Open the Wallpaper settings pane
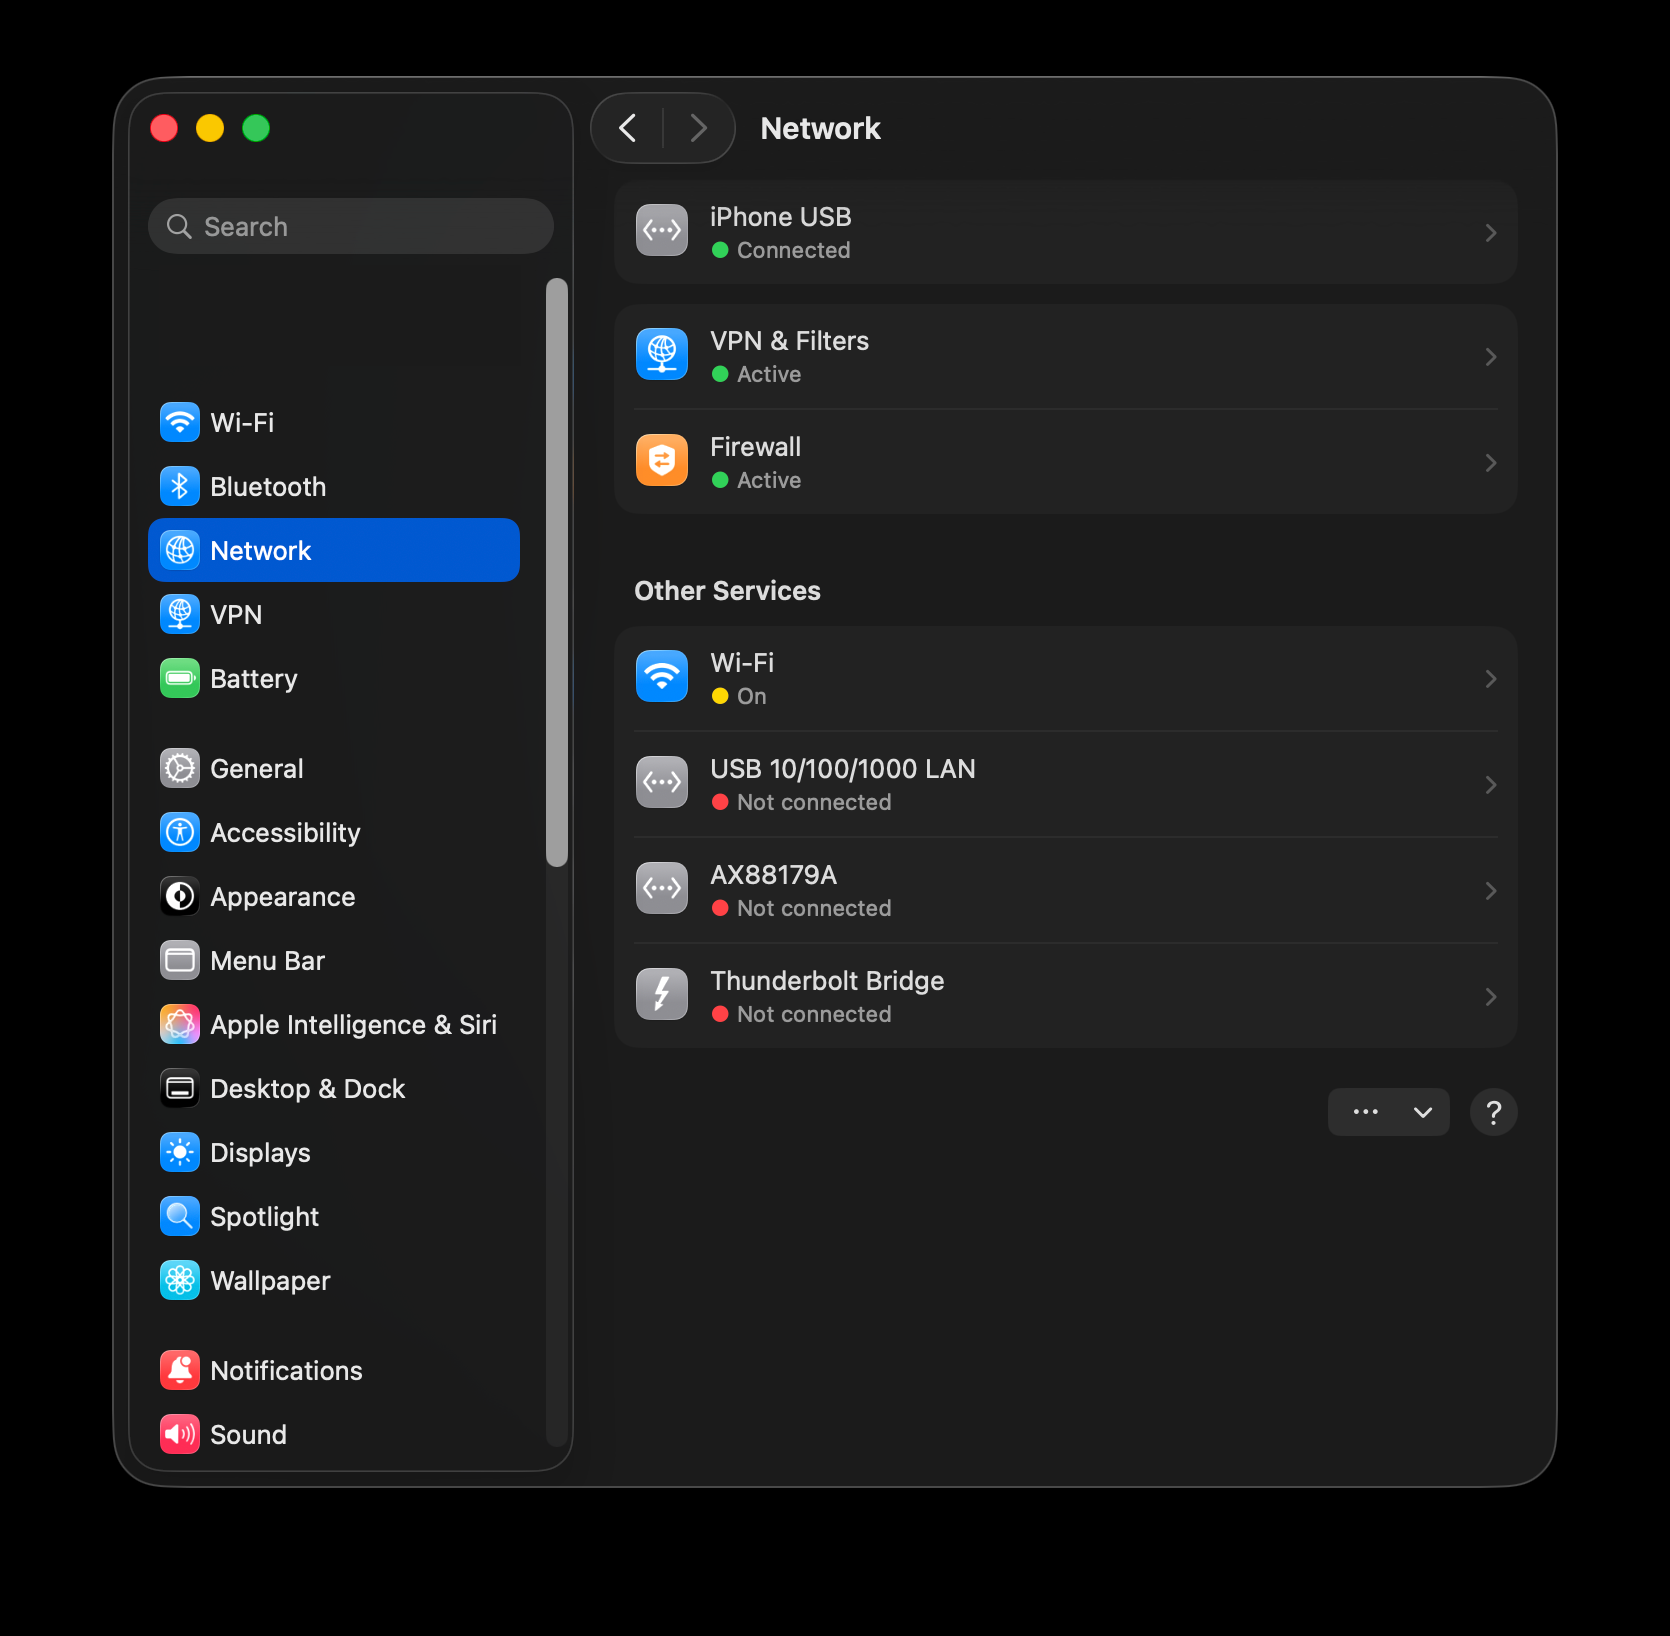 click(x=270, y=1281)
